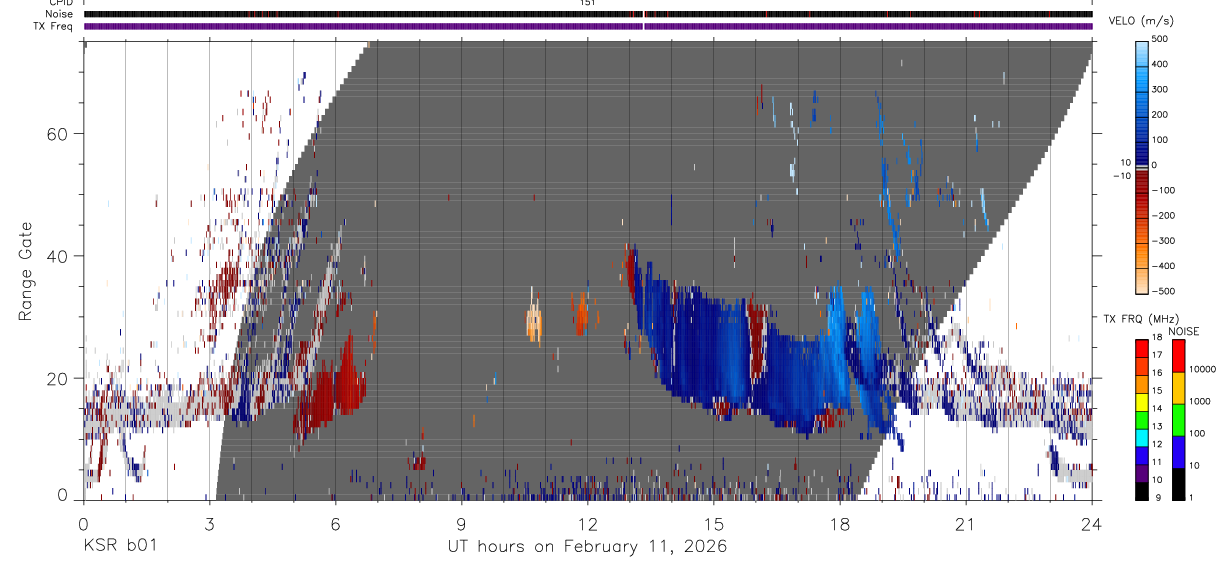Image resolution: width=1228 pixels, height=567 pixels.
Task: Click the '3' tick on the time axis
Action: (x=209, y=524)
